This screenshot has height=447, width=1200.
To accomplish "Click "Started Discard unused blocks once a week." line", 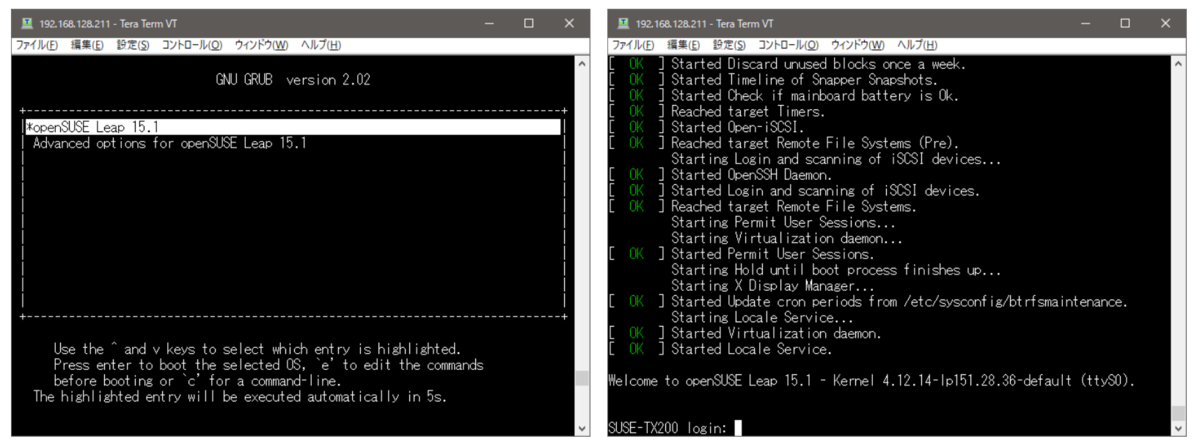I will point(818,64).
